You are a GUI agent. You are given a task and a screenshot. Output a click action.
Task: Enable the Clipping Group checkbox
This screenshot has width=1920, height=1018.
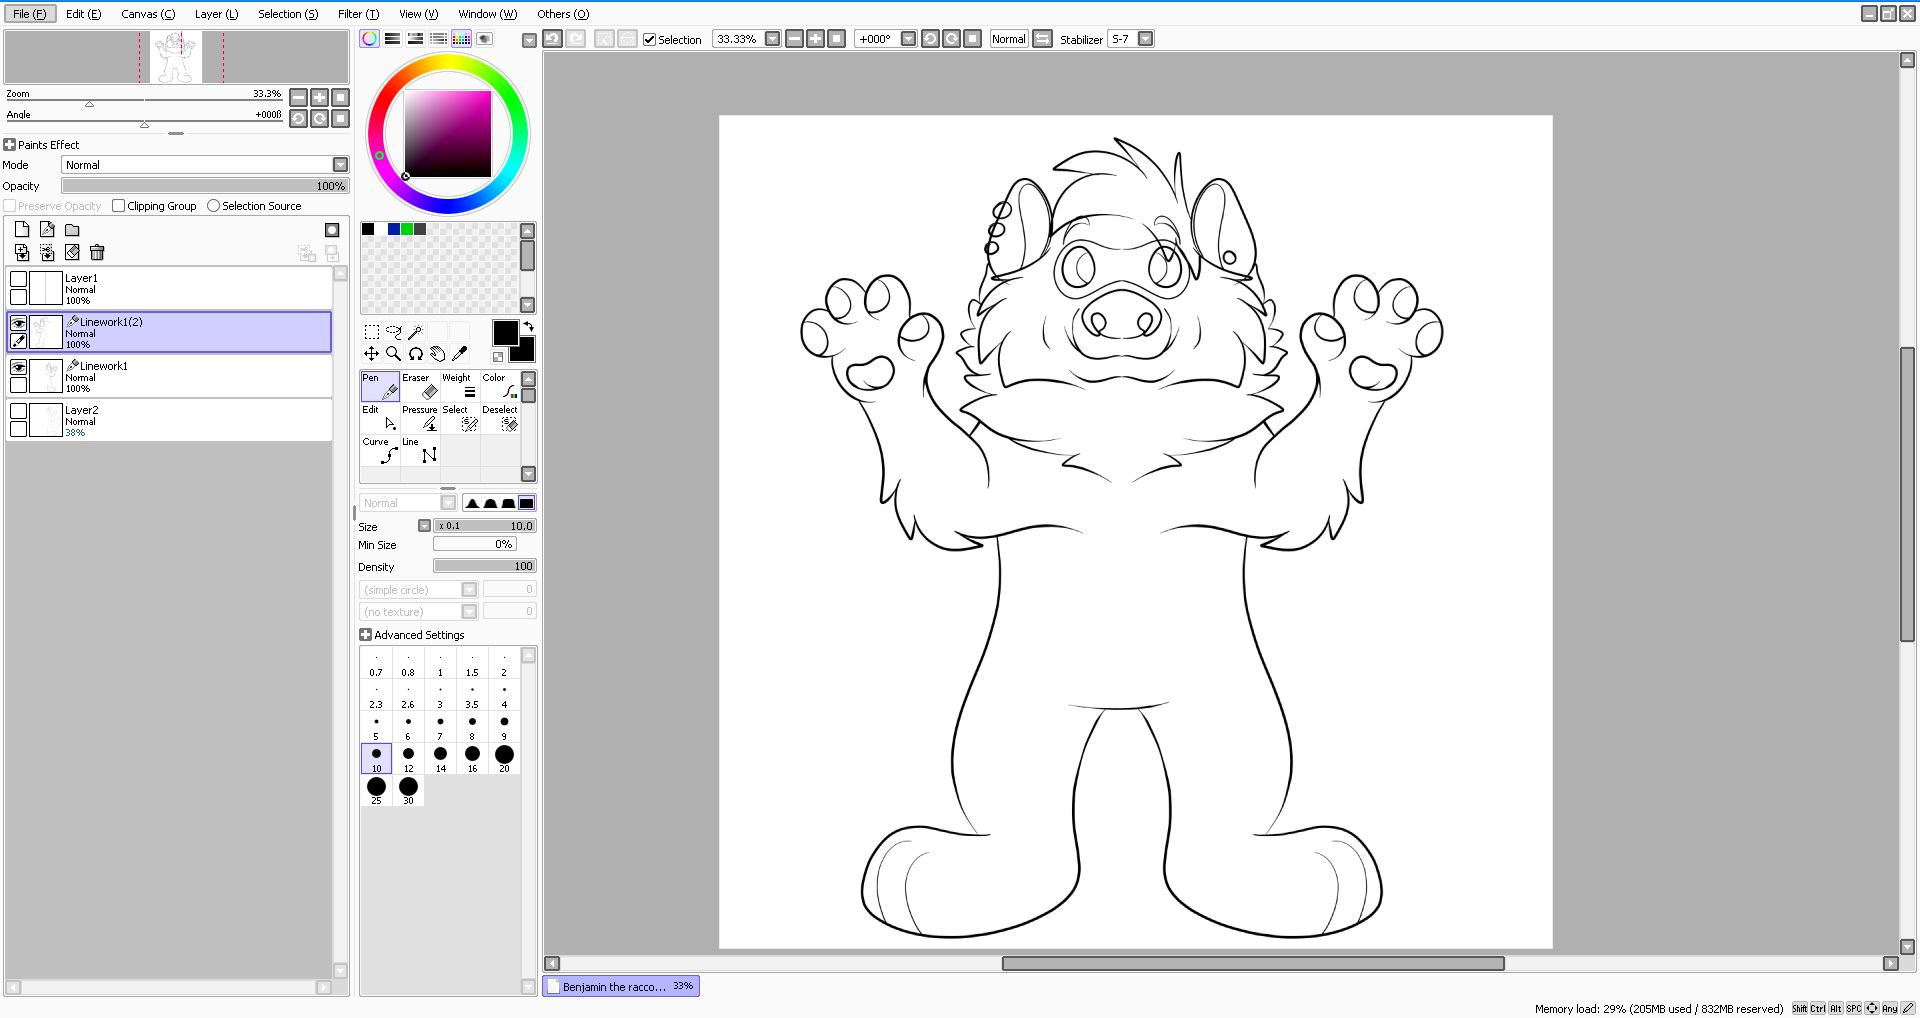pos(119,206)
